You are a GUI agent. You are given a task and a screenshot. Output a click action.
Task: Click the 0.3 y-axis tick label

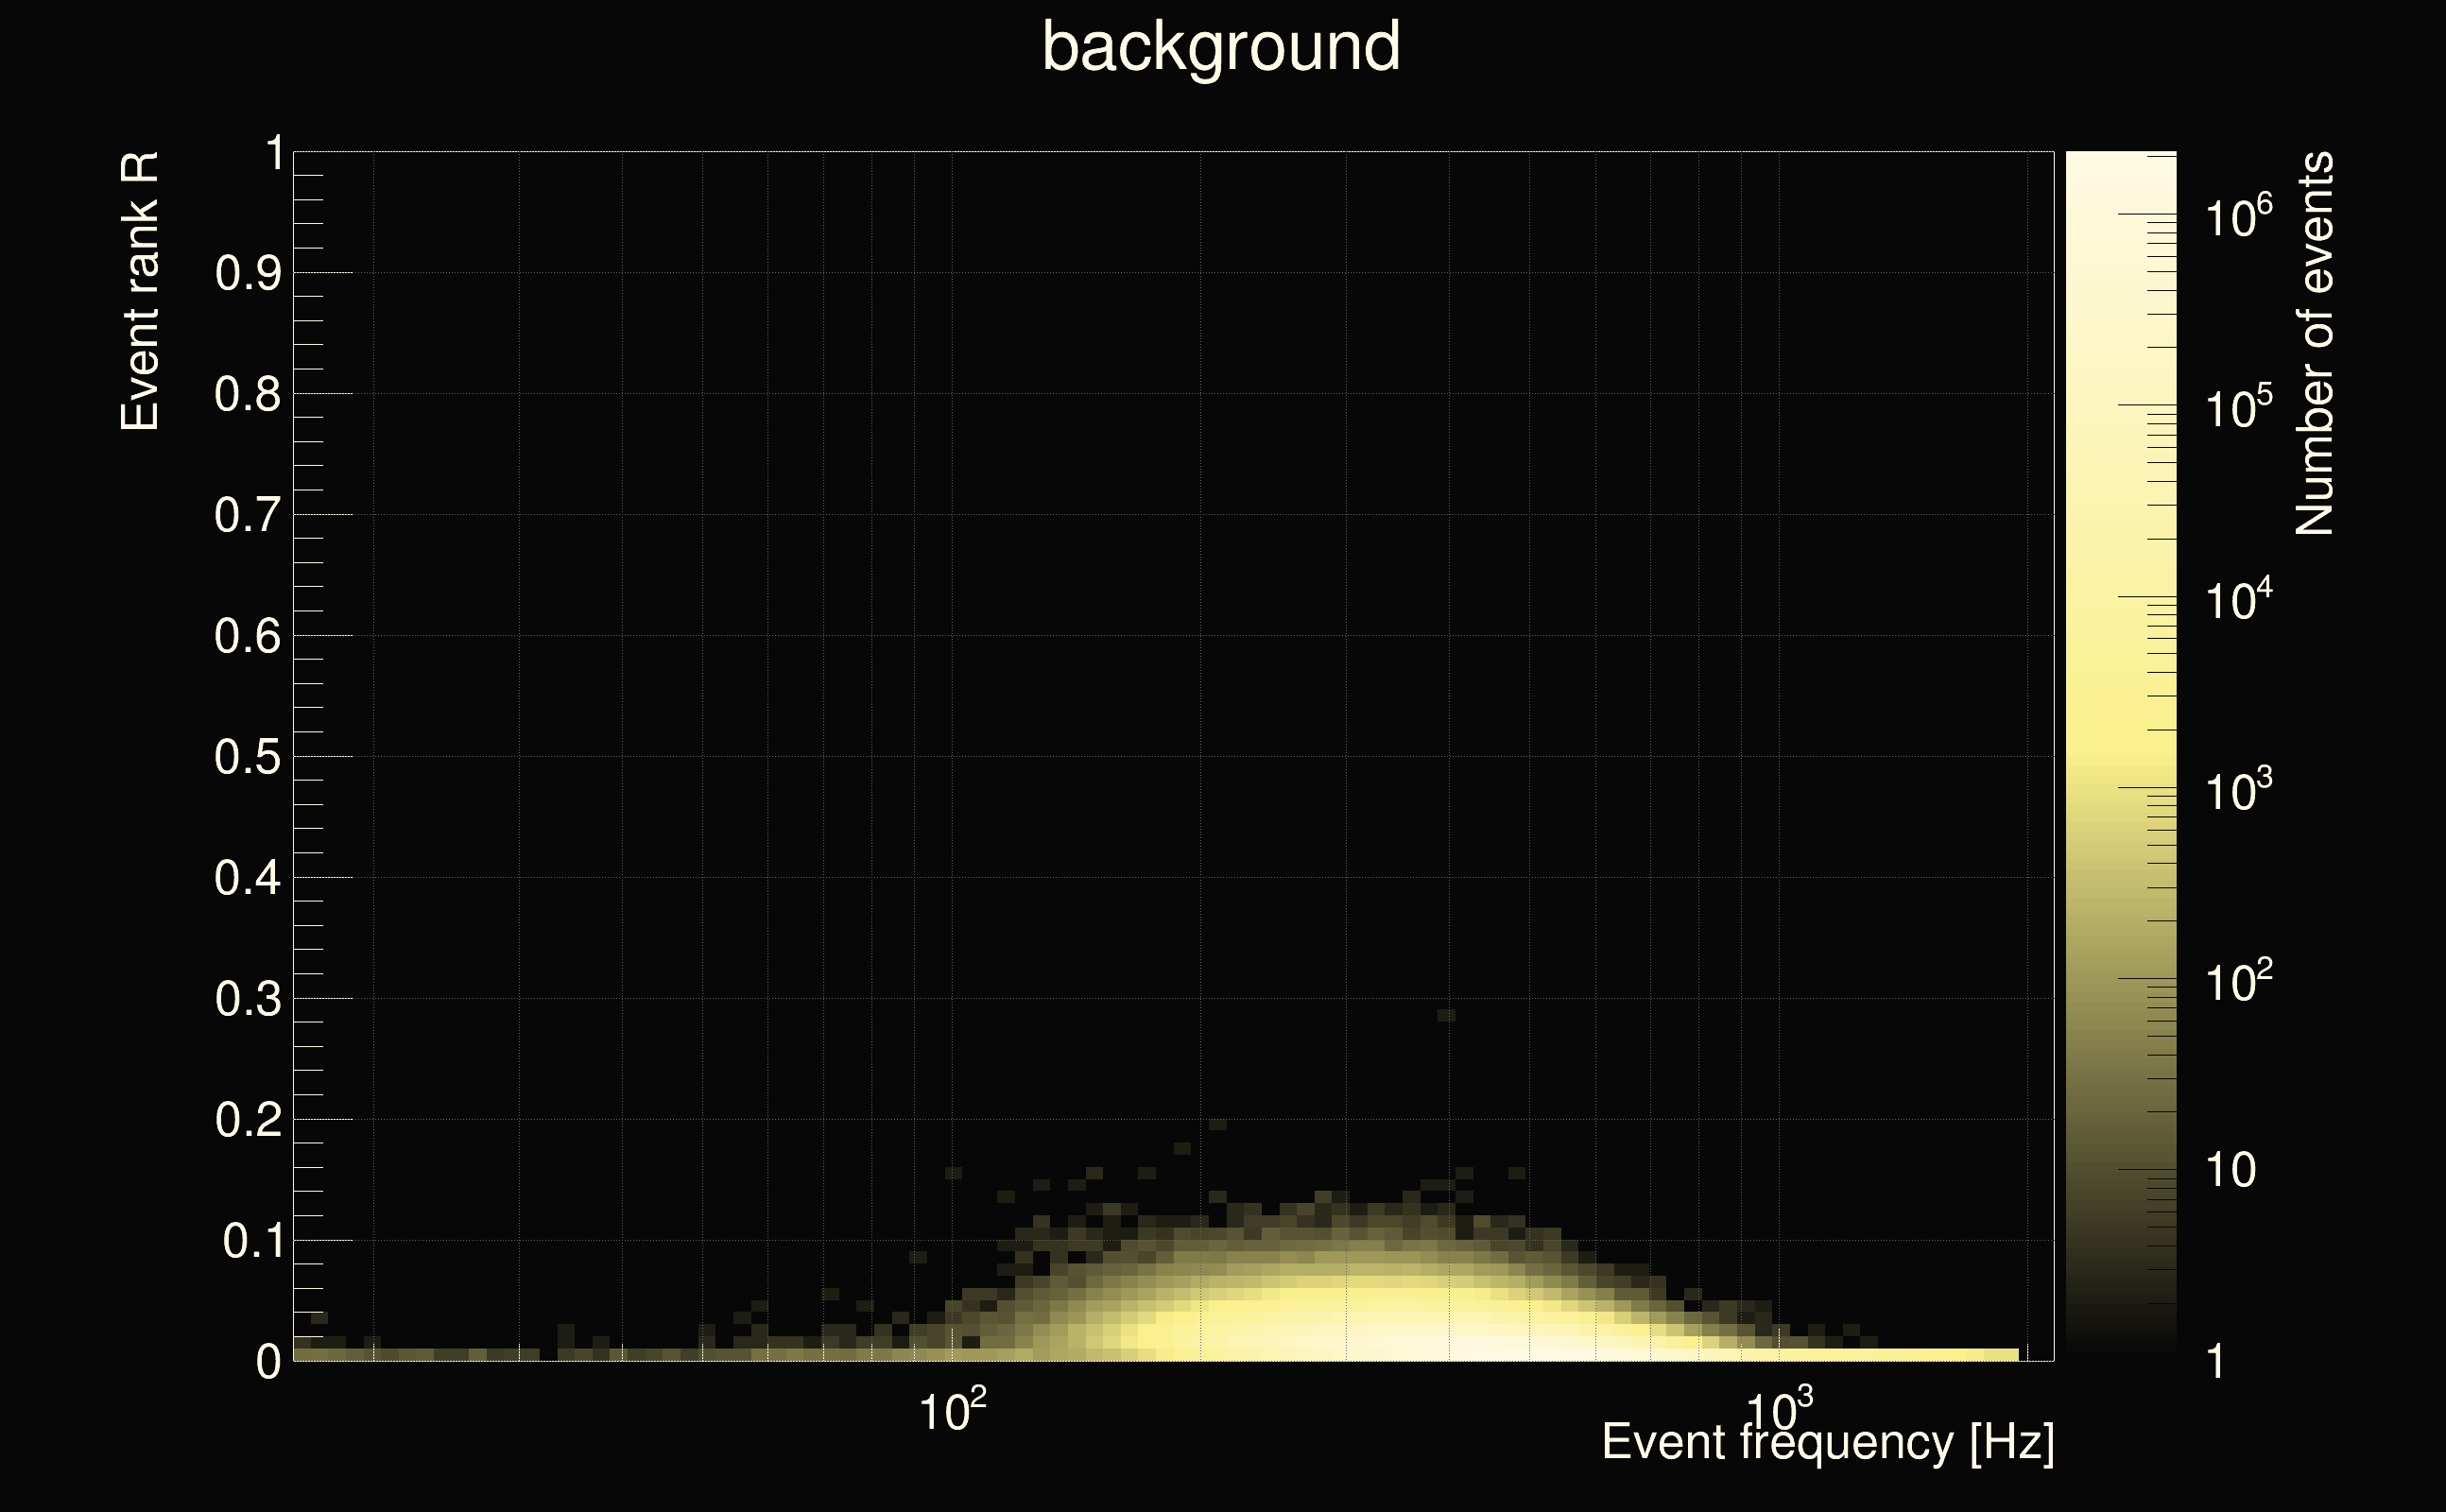pyautogui.click(x=247, y=999)
